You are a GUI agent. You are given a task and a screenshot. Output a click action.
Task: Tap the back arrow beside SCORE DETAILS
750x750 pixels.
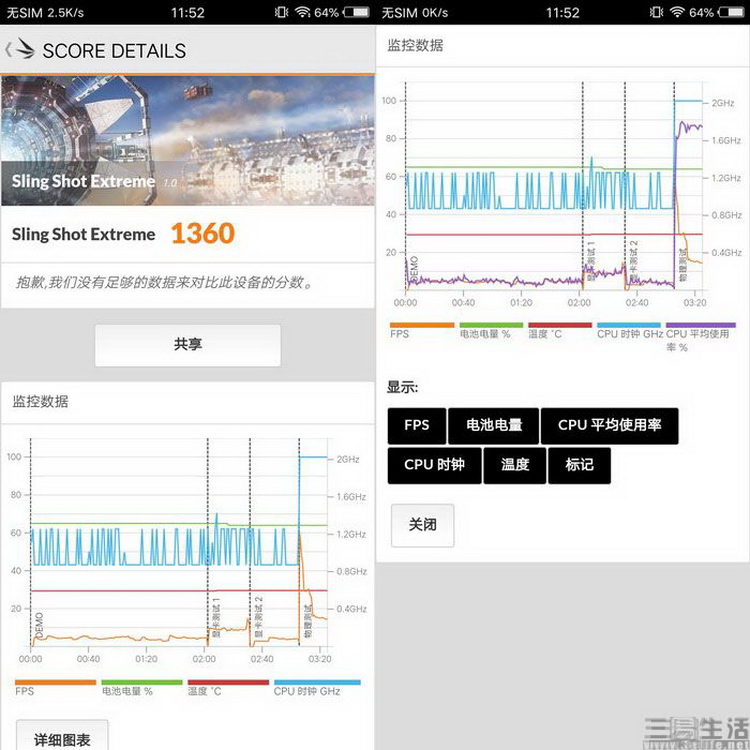click(8, 50)
